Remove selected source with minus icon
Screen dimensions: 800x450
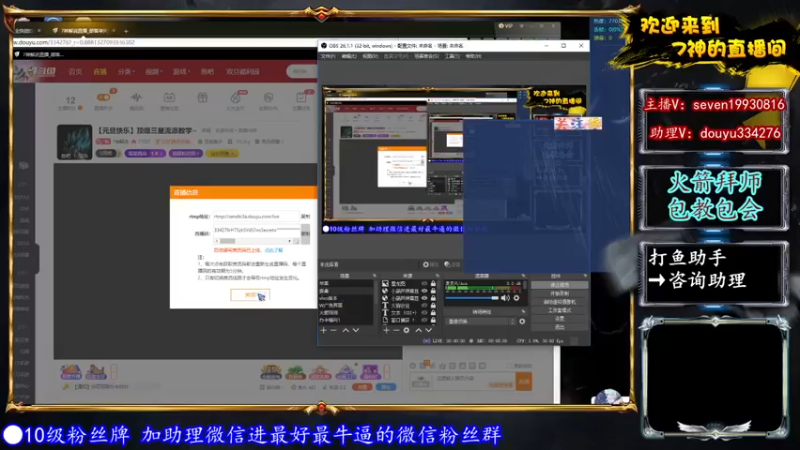pos(396,330)
